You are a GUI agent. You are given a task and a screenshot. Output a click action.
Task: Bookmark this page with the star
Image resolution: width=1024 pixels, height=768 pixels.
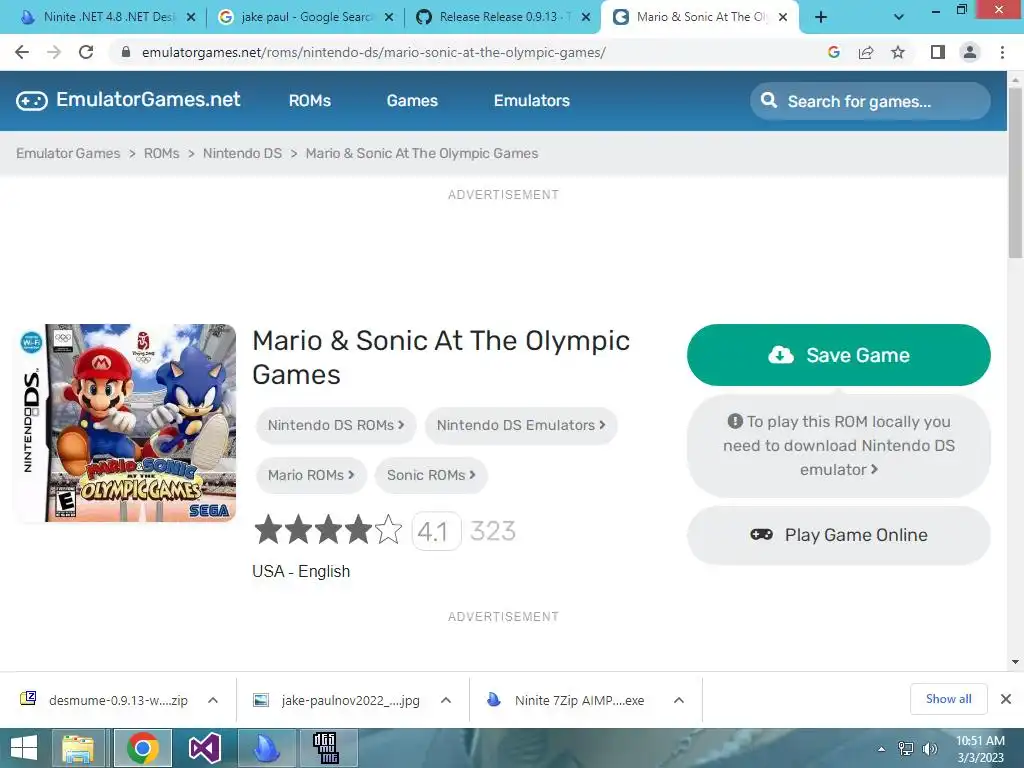tap(898, 52)
